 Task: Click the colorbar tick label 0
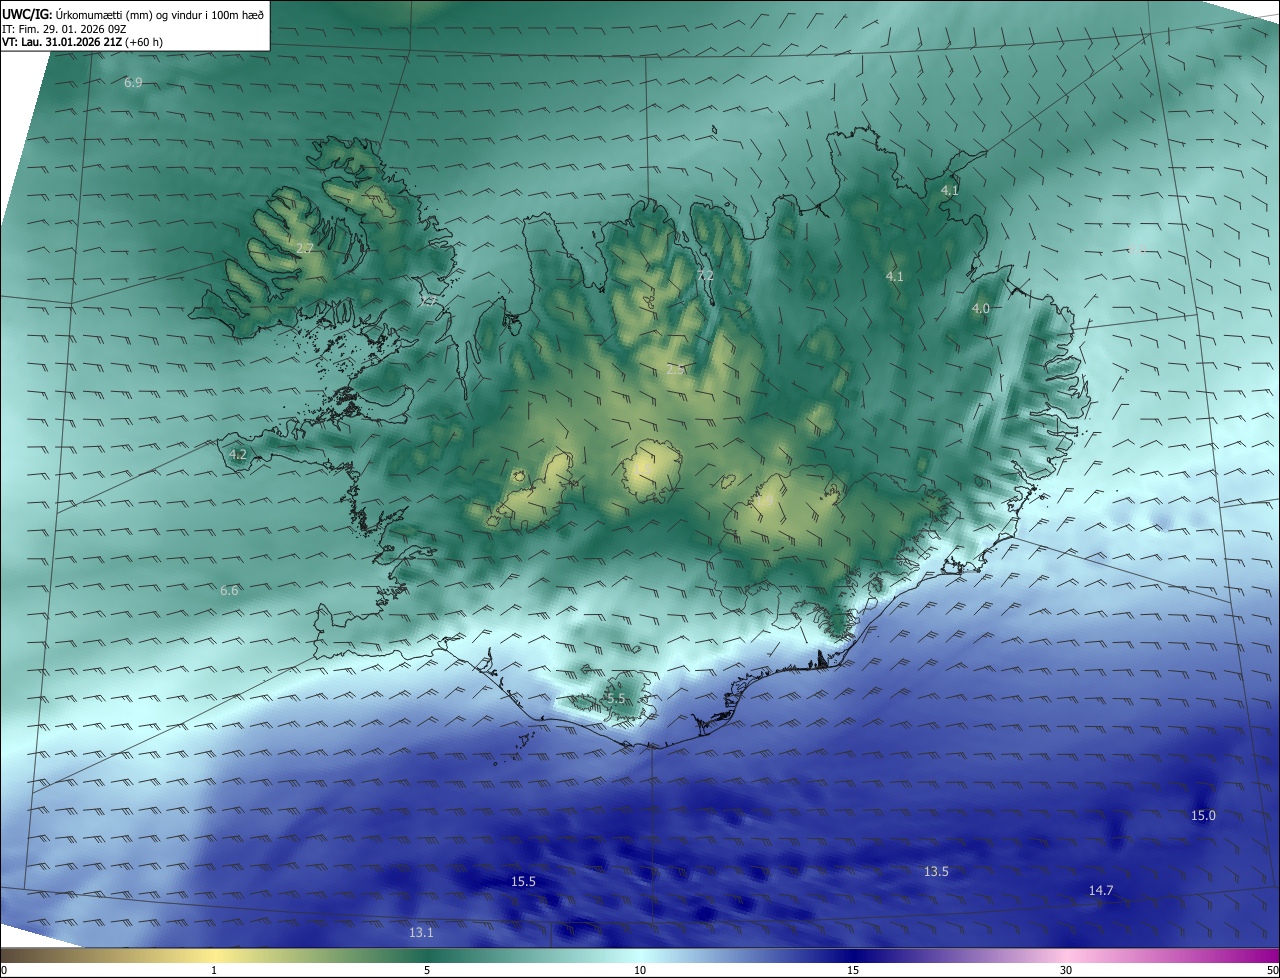[x=4, y=970]
